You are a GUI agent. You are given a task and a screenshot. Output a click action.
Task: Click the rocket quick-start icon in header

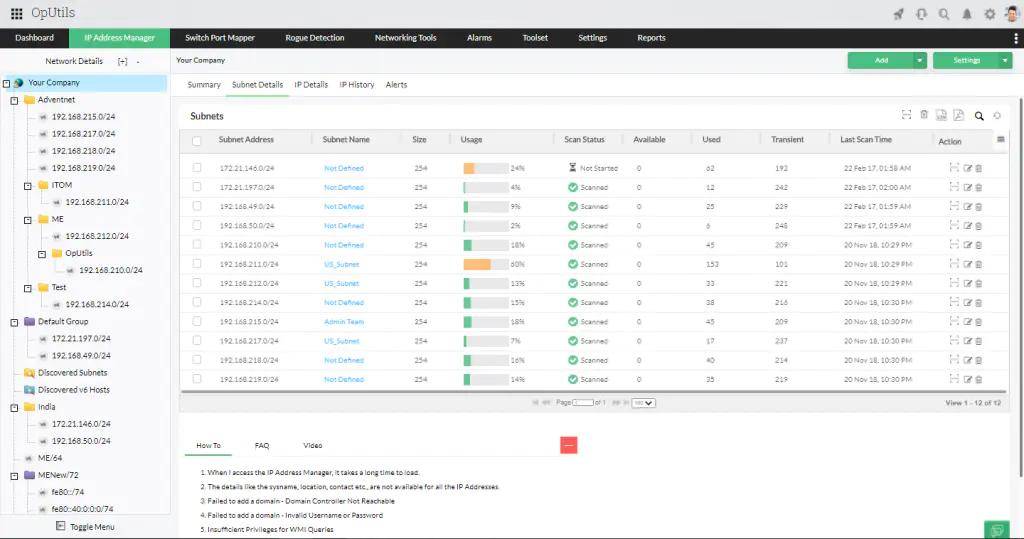click(898, 14)
